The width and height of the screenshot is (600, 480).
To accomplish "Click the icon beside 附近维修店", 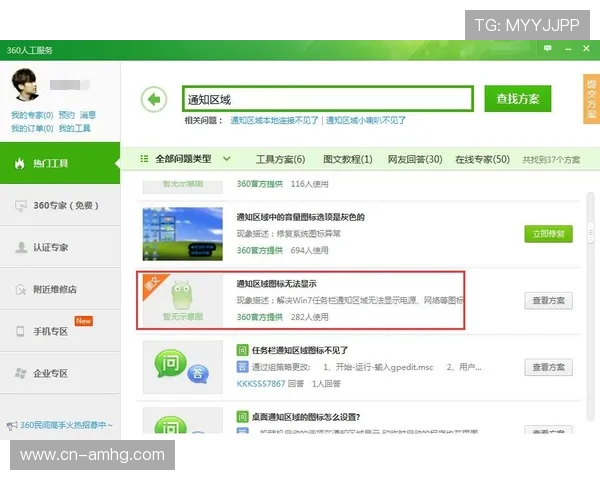I will pyautogui.click(x=21, y=289).
